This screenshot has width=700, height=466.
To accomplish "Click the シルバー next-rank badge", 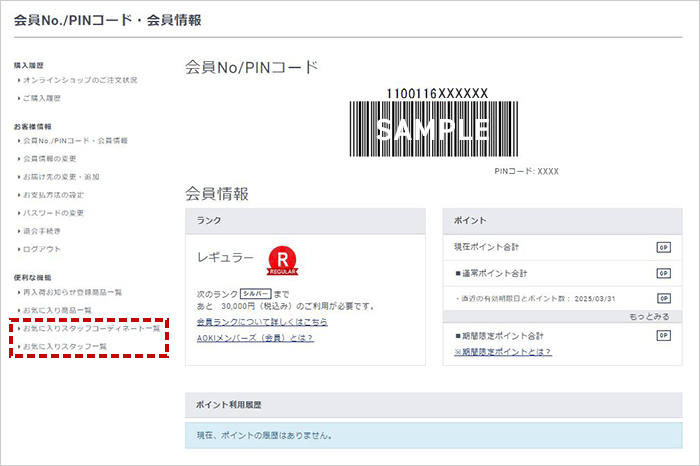I will tap(256, 293).
